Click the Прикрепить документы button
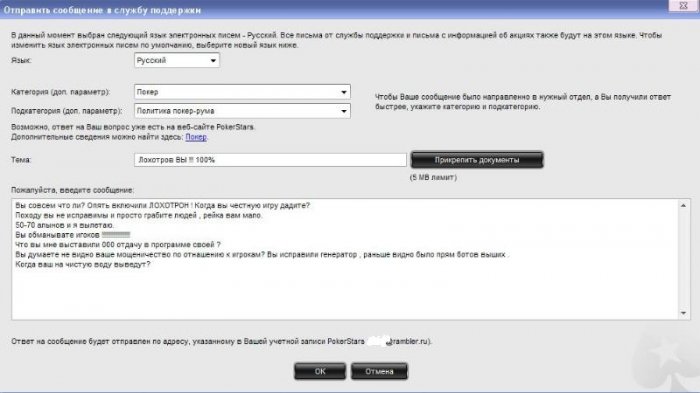 point(477,160)
